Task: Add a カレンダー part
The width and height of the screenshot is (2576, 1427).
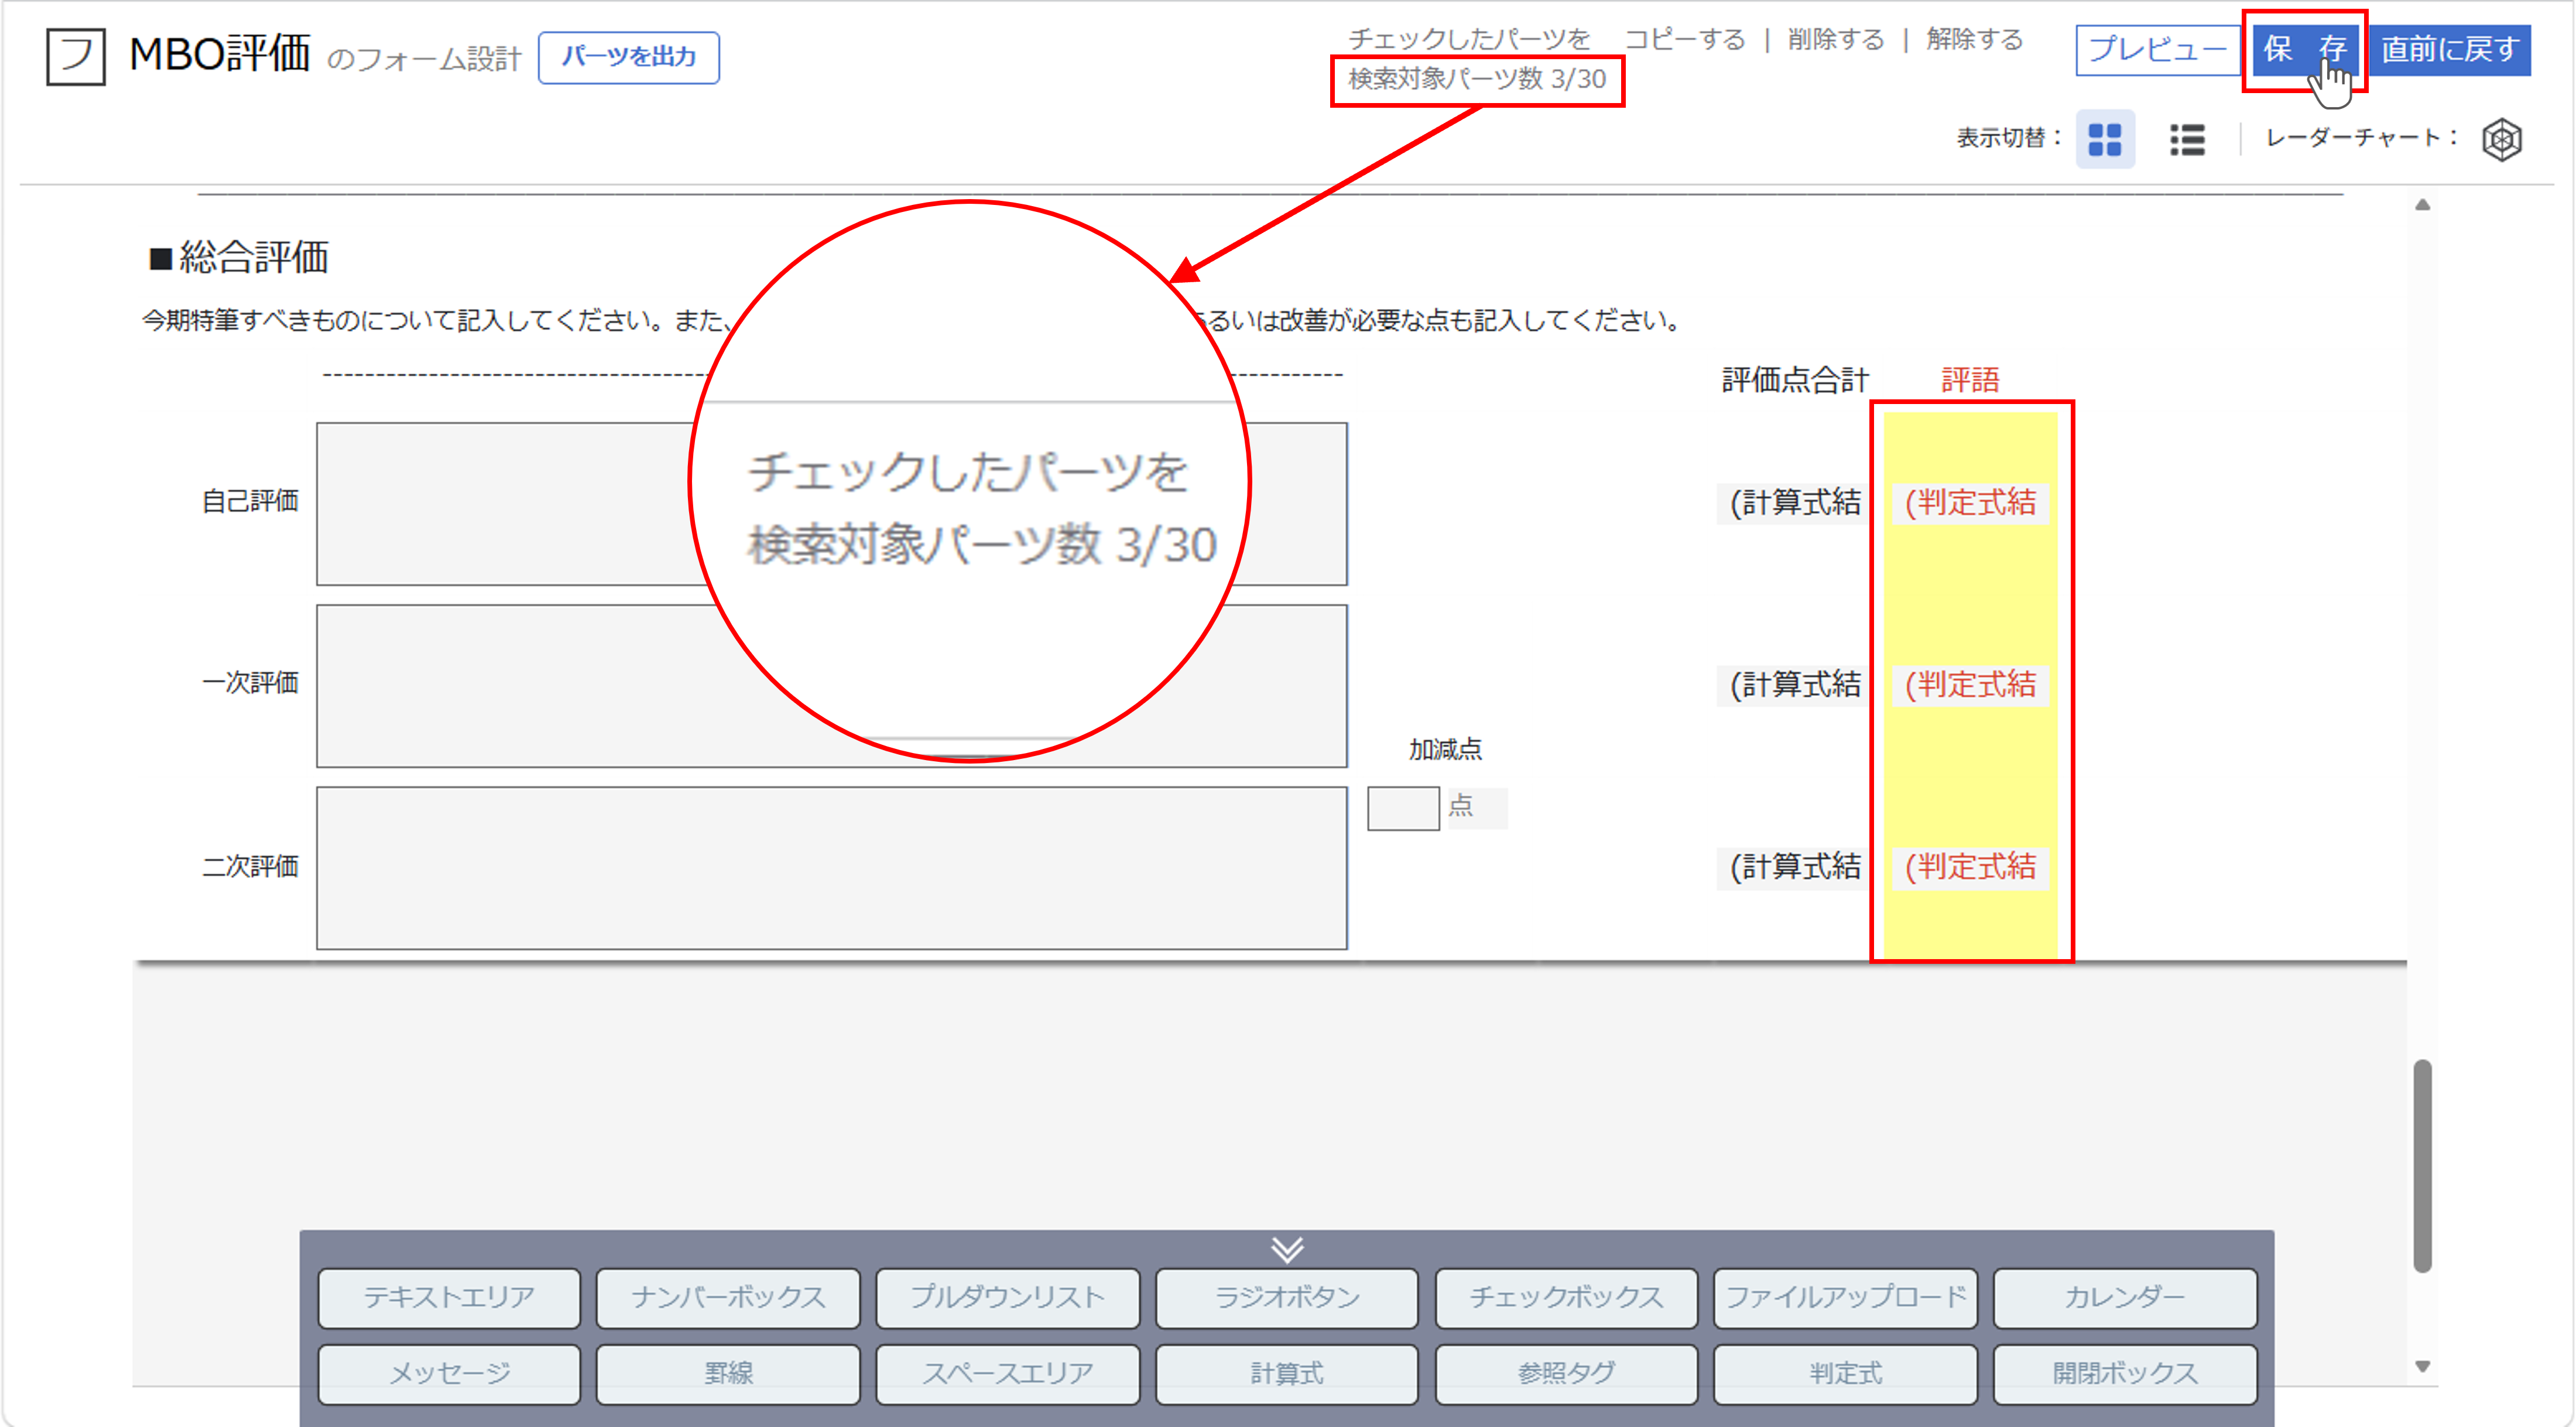Action: [x=2125, y=1297]
